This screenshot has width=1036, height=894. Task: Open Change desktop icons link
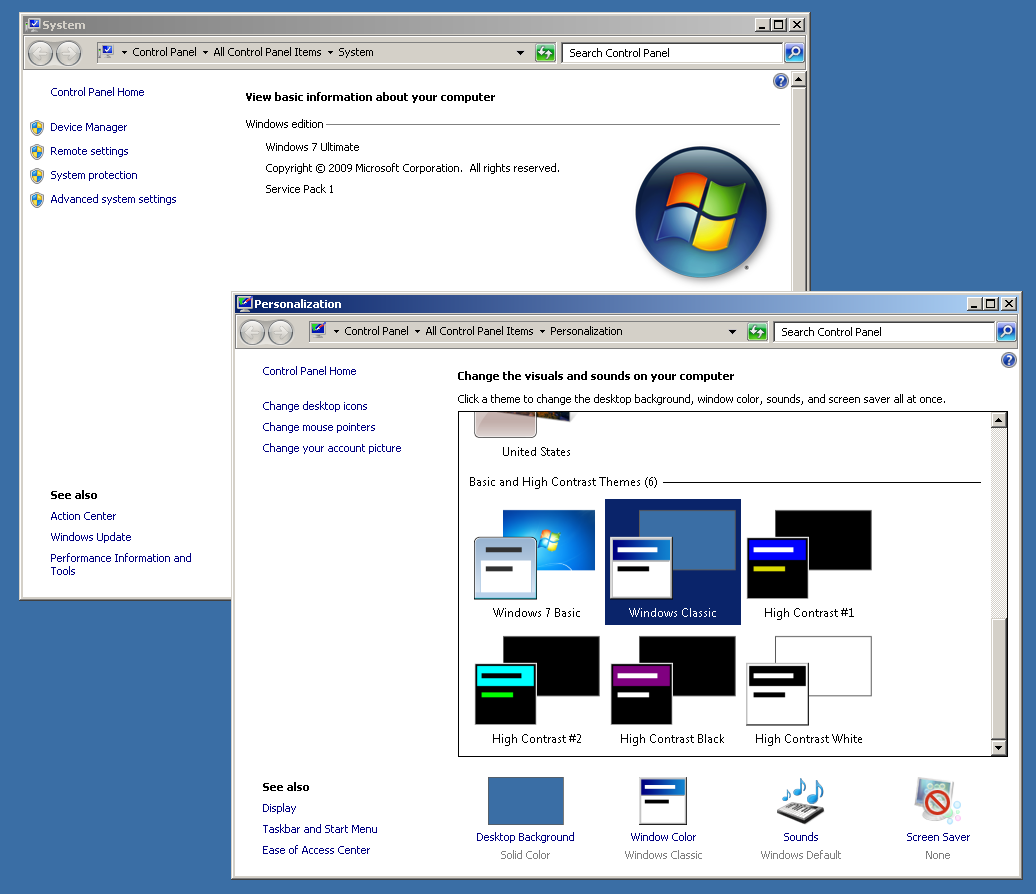coord(315,406)
